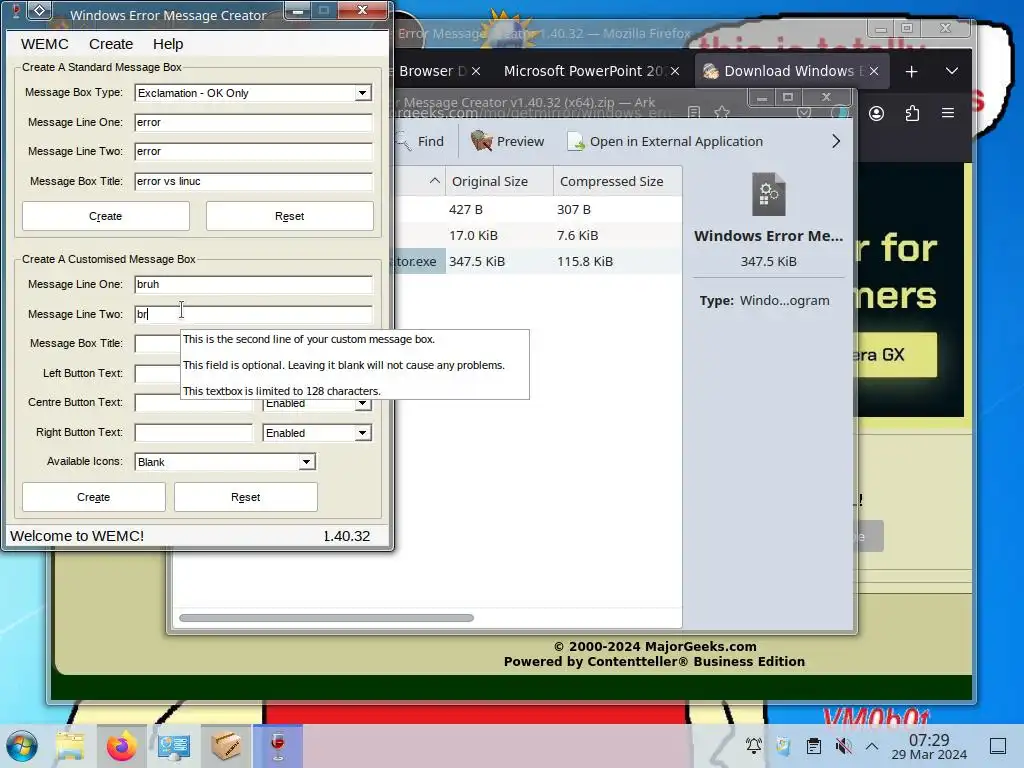1024x768 pixels.
Task: Click the Right Button Text field
Action: point(193,432)
